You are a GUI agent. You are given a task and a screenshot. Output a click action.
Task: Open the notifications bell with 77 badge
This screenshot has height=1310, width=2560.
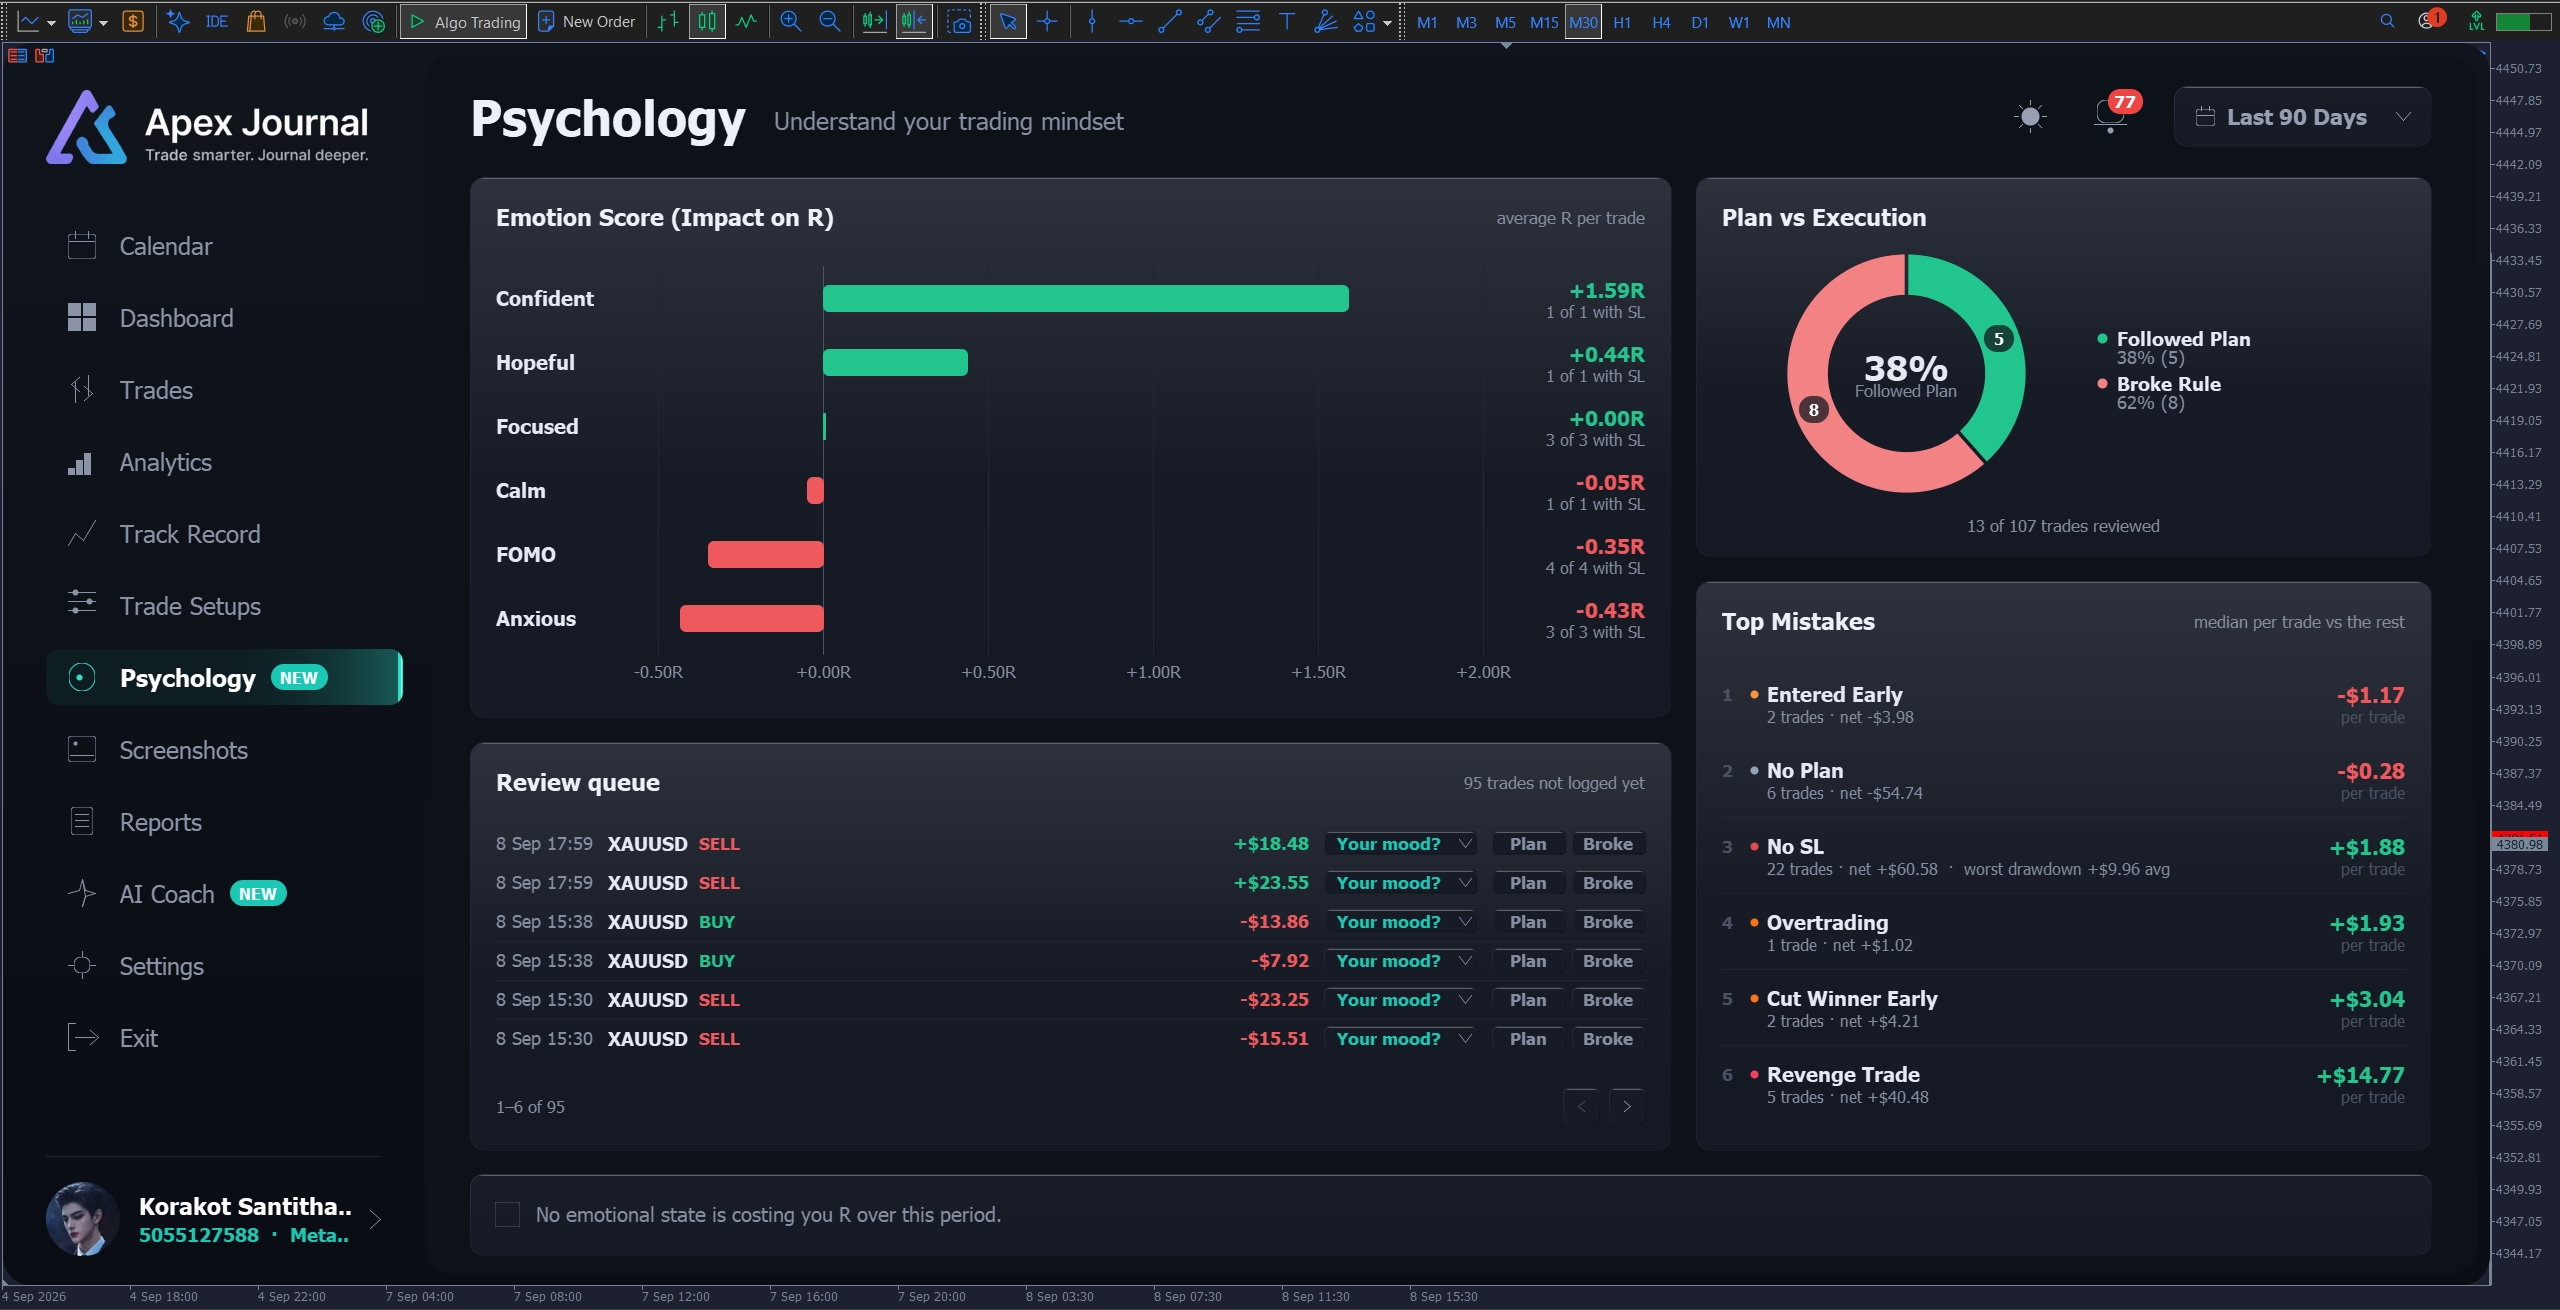(x=2111, y=116)
